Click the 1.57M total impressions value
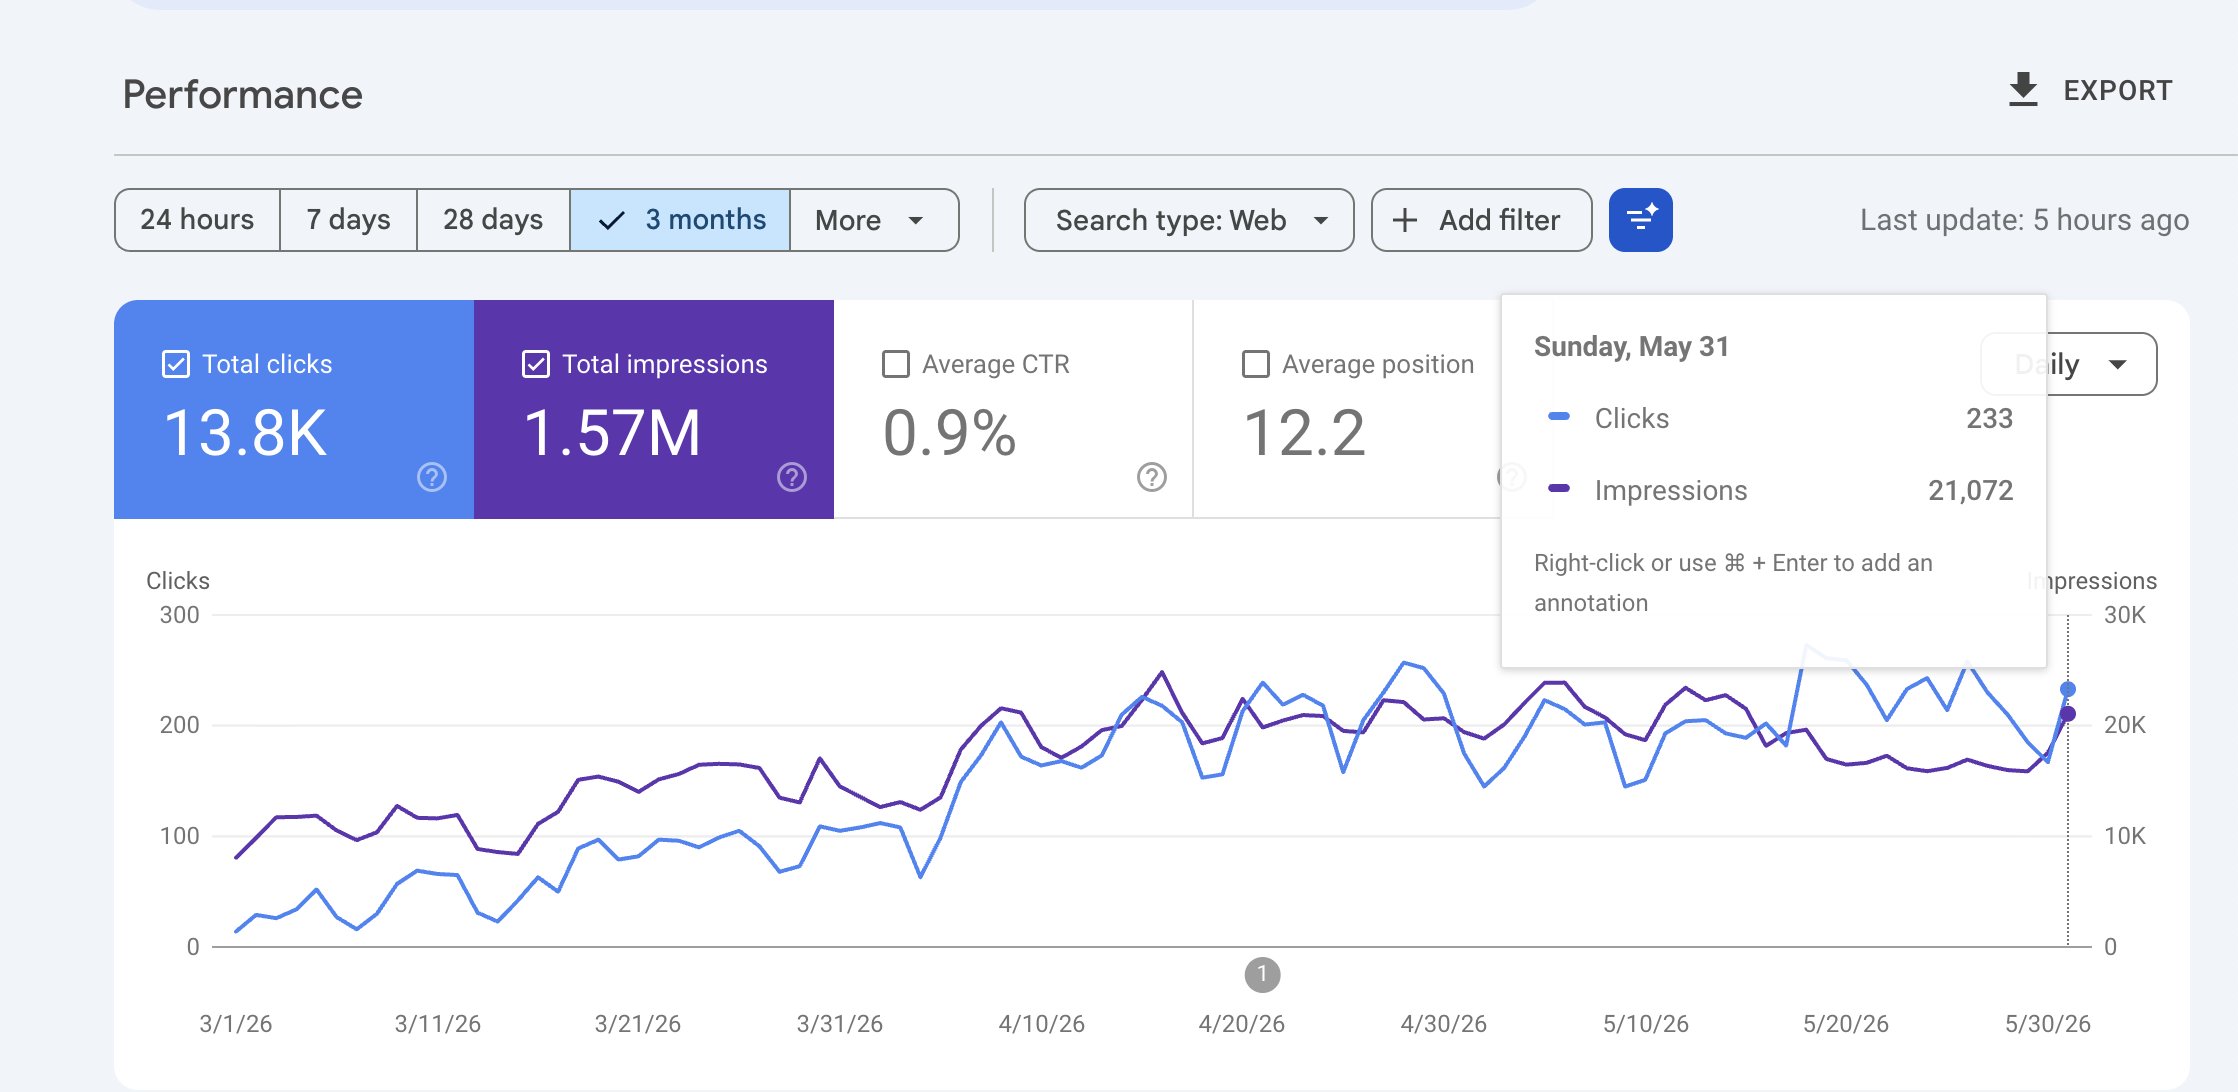Image resolution: width=2238 pixels, height=1092 pixels. [612, 433]
